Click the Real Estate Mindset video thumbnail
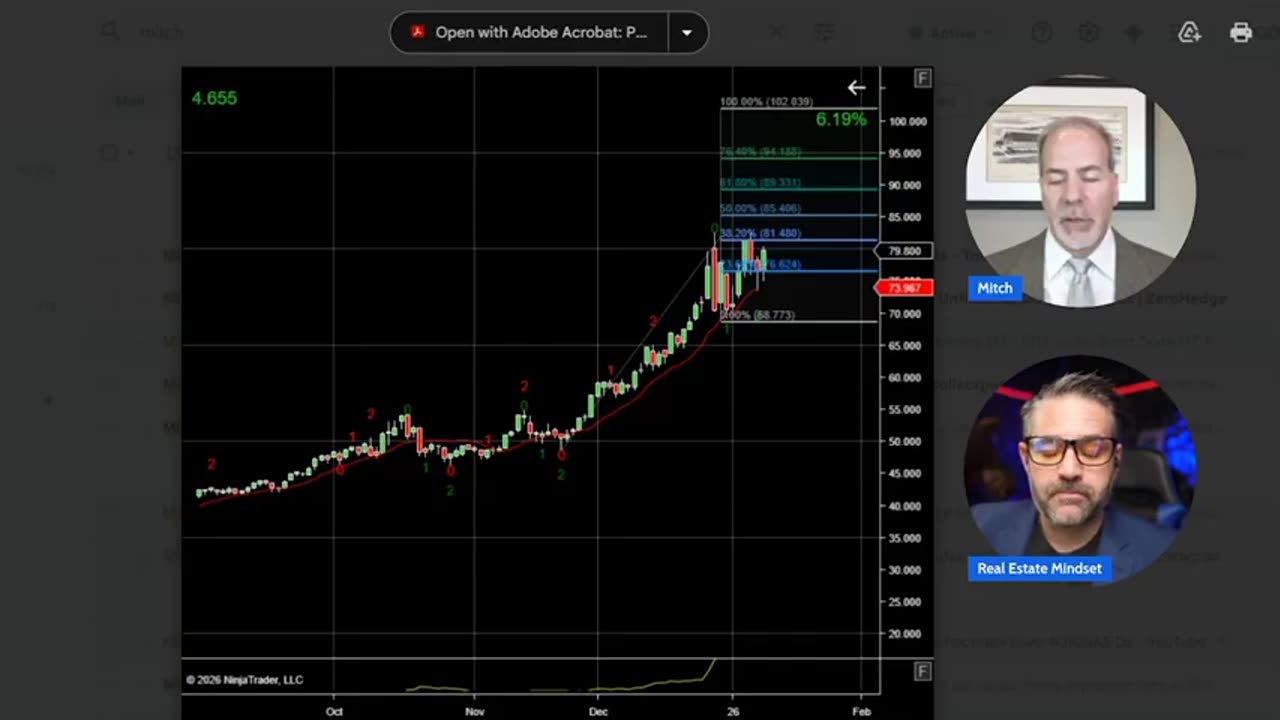Viewport: 1280px width, 720px height. (x=1080, y=470)
